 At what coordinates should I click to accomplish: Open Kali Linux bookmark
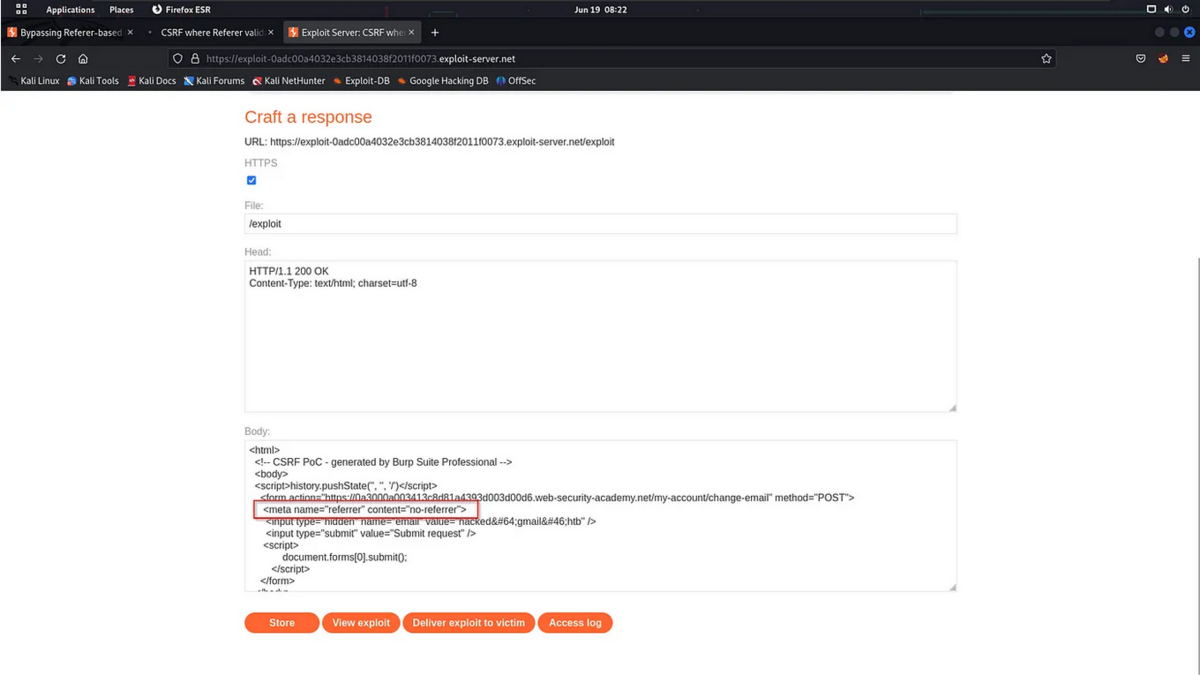34,81
